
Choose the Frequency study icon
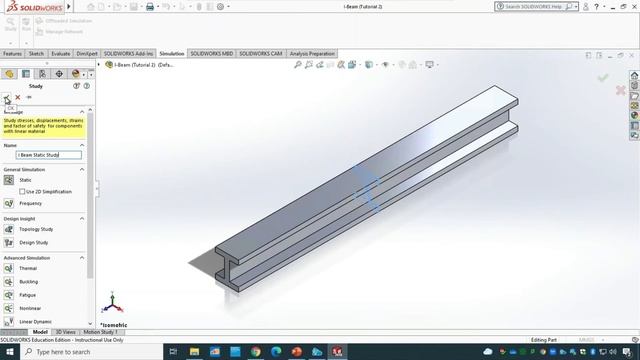pos(9,203)
